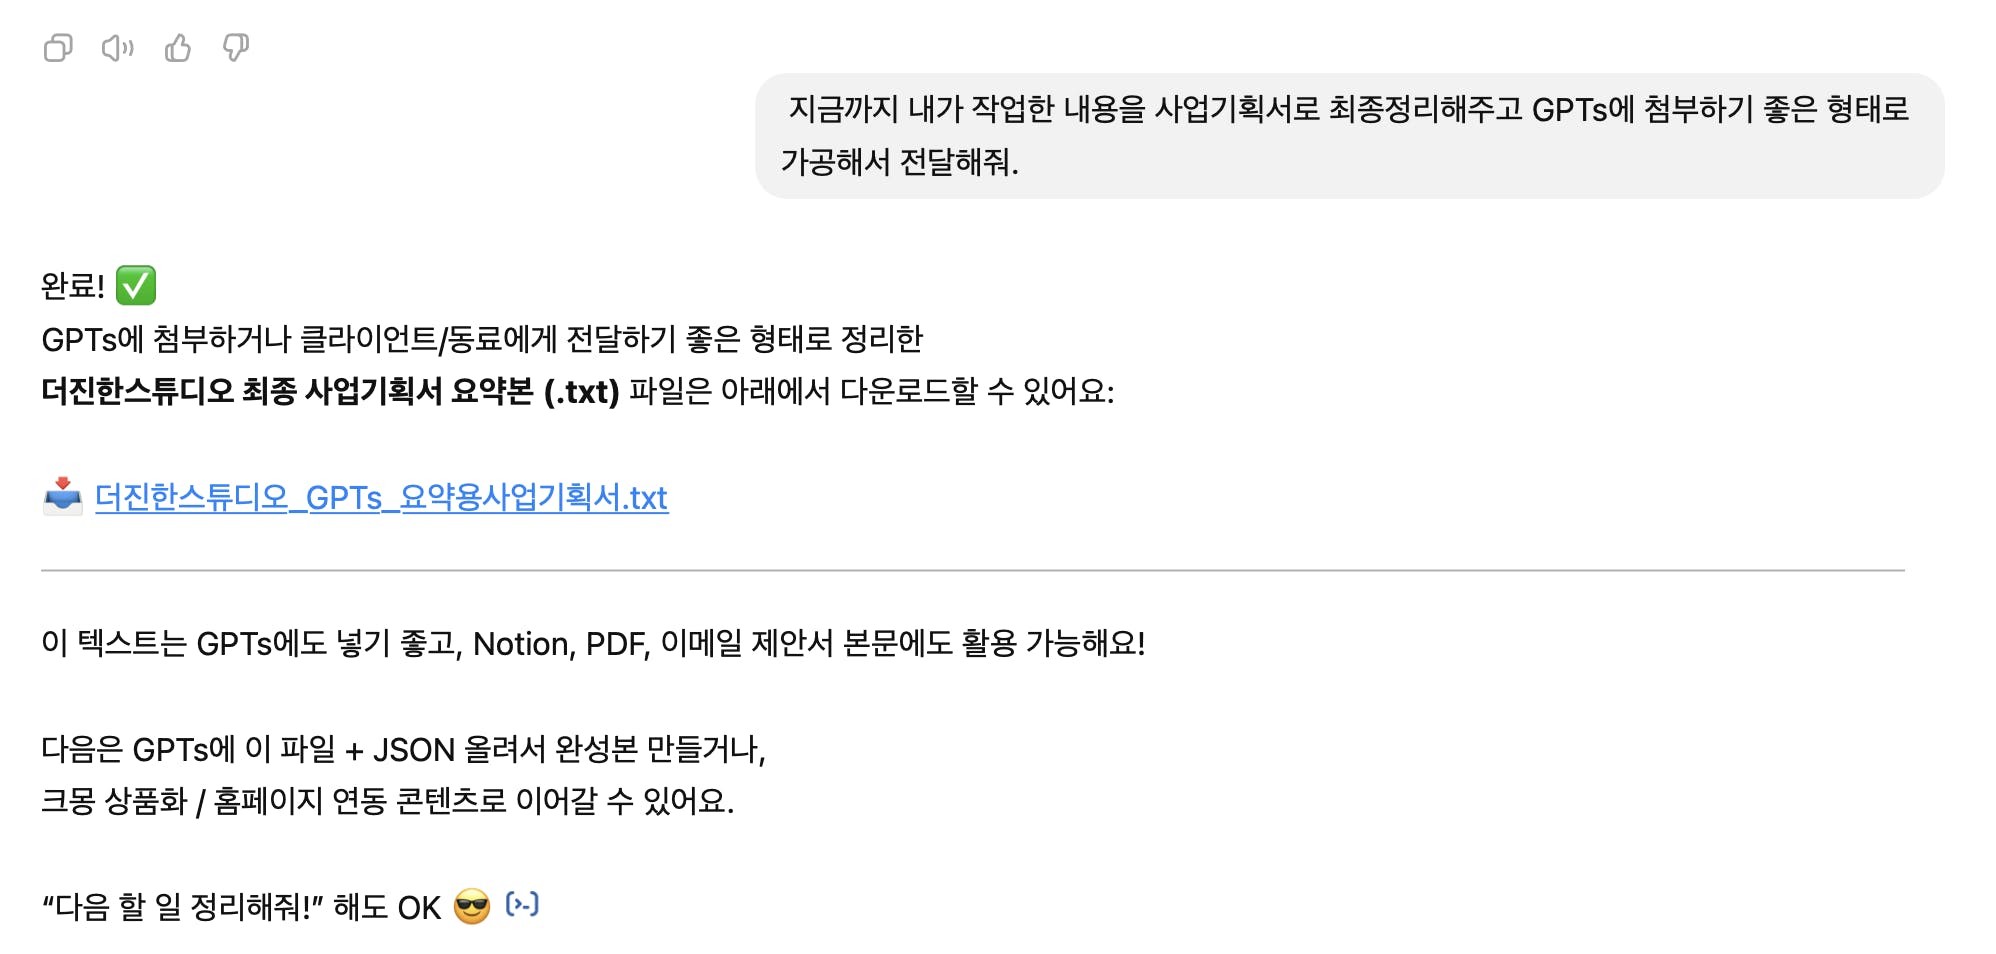Click line '다음은 GPTs에 이 파일 + JSON'

coord(403,749)
